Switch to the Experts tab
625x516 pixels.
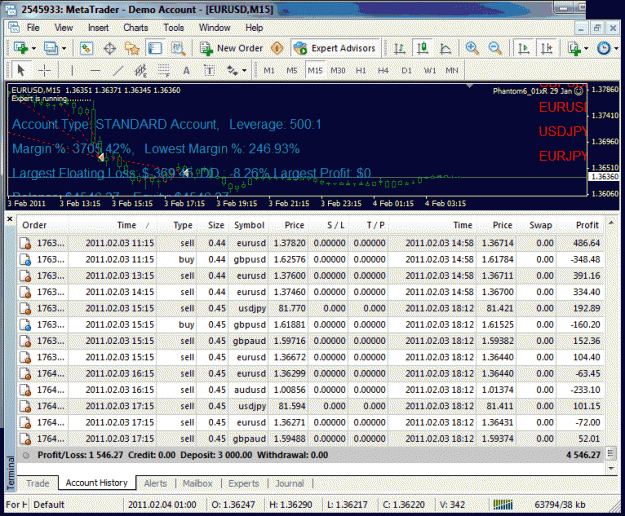pos(244,483)
